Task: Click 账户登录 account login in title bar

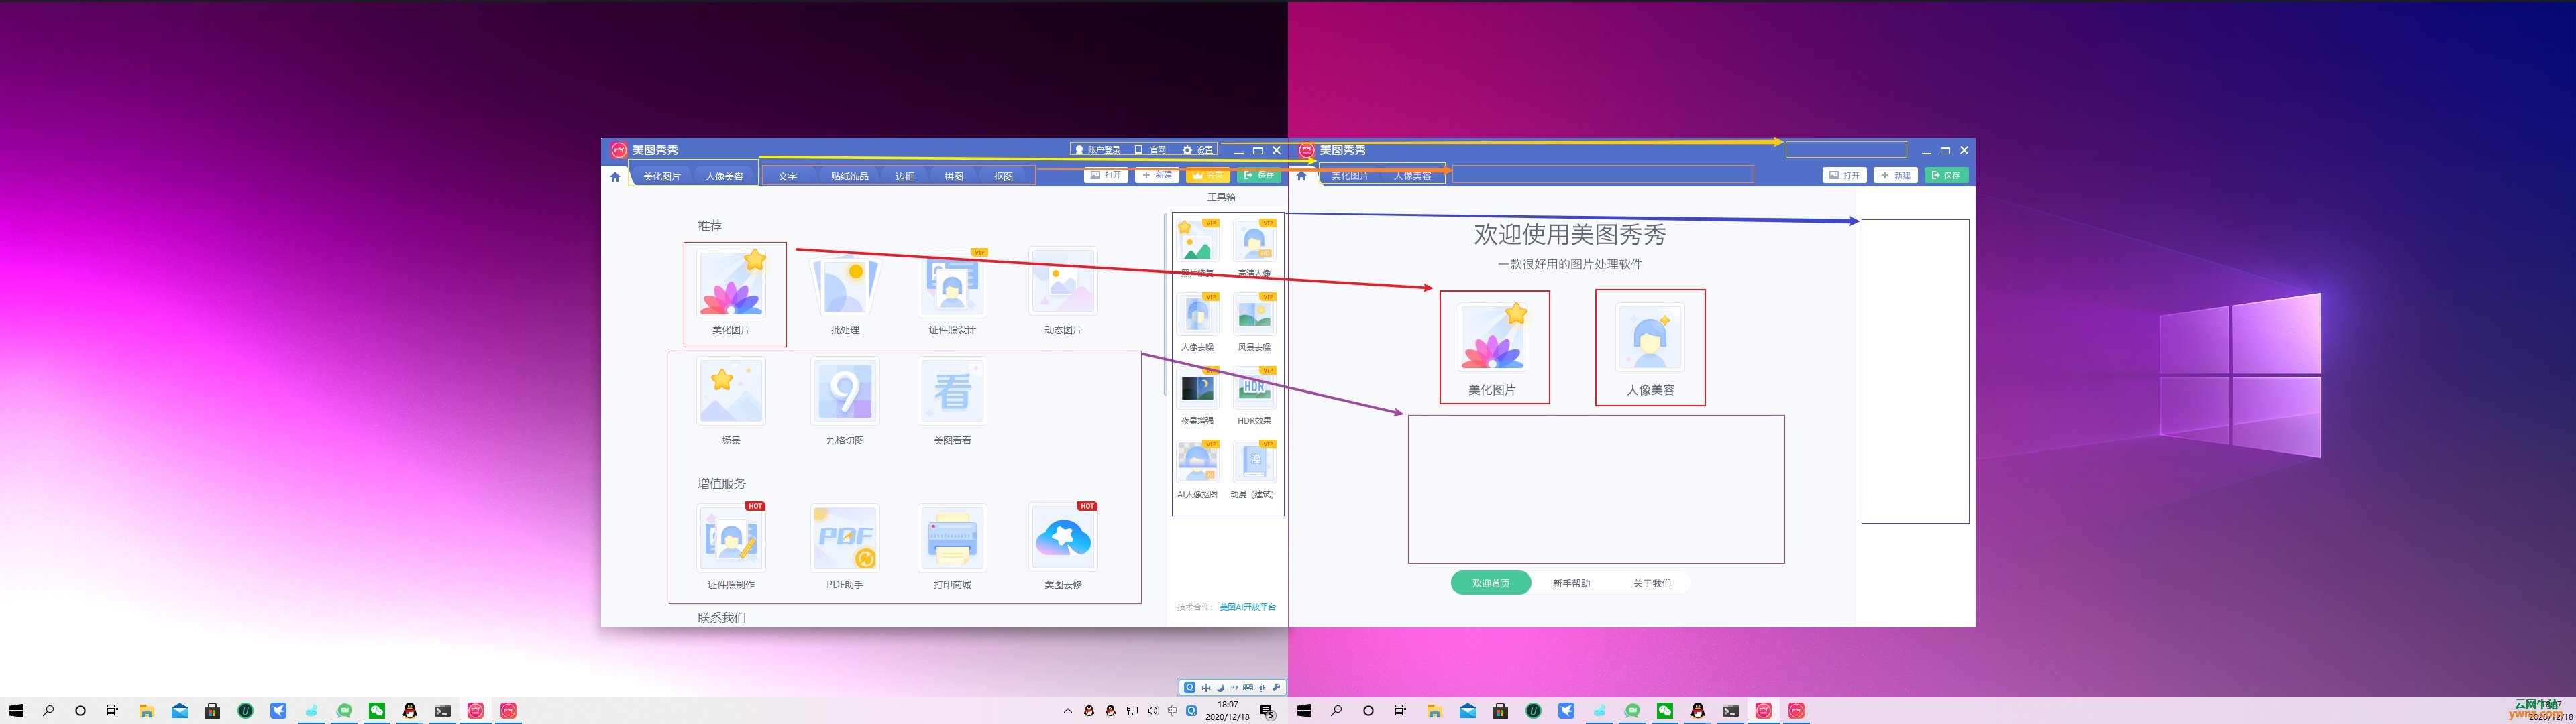Action: [1097, 150]
